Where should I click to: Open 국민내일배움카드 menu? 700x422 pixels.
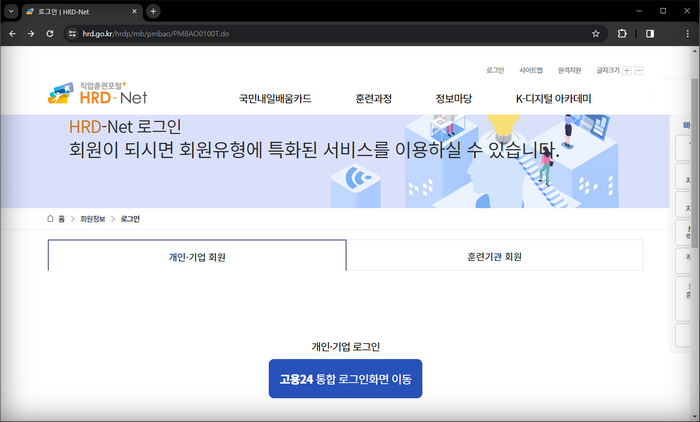point(275,99)
